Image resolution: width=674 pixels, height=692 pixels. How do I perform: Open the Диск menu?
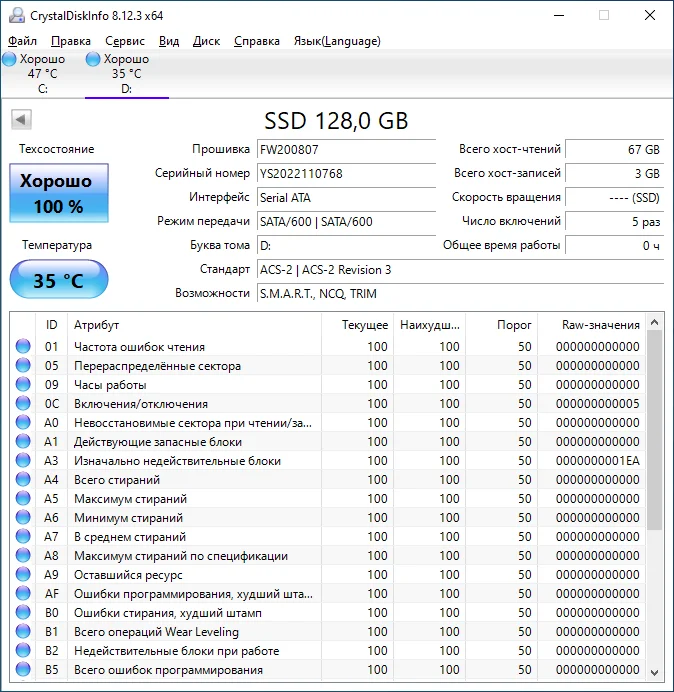coord(206,41)
